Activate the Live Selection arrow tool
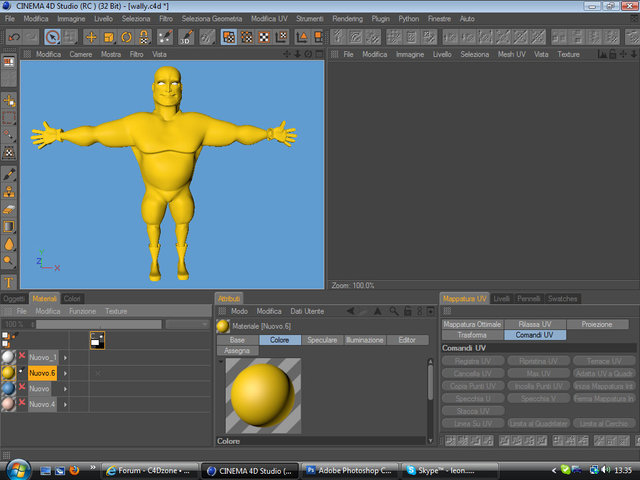640x480 pixels. 53,37
